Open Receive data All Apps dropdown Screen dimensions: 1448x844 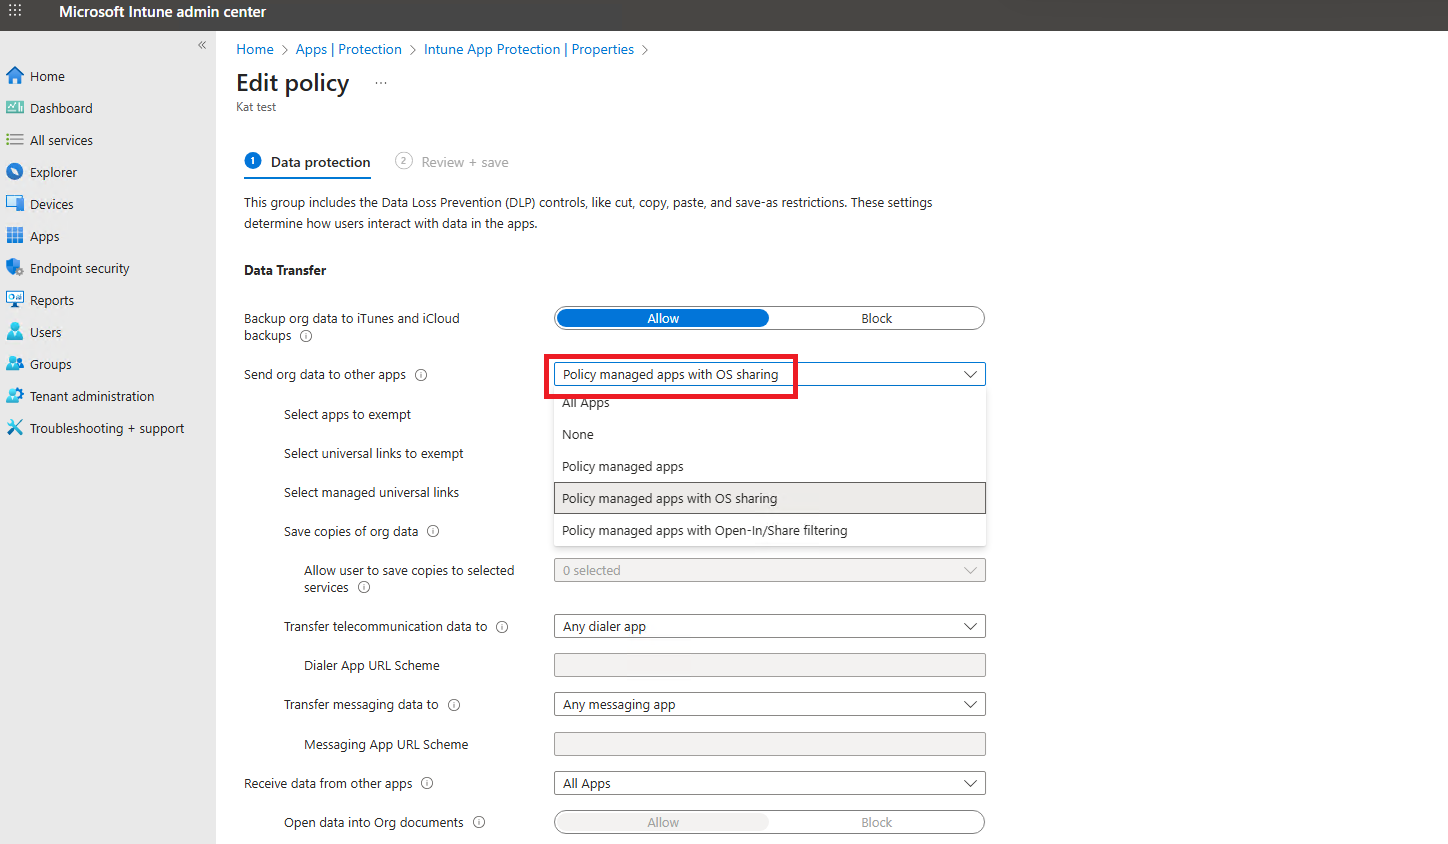pos(770,783)
